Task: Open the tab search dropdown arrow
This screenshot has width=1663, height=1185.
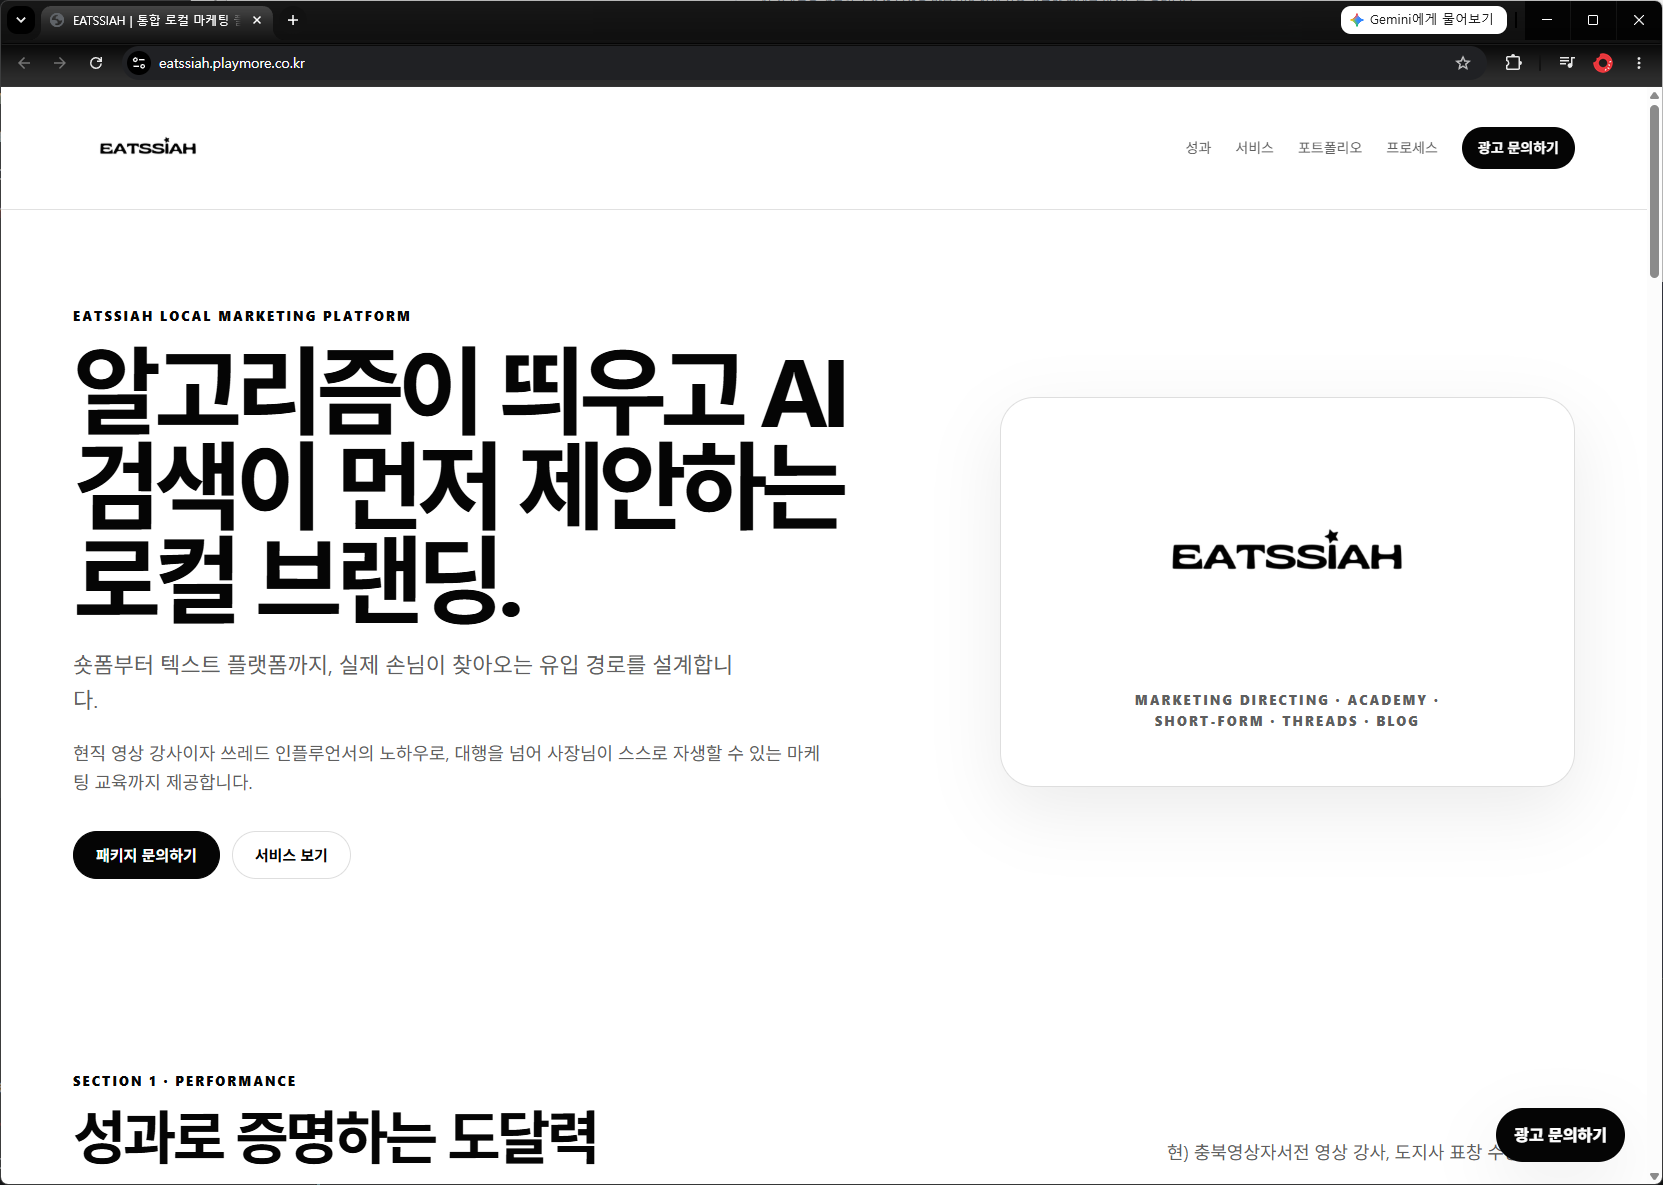Action: 21,20
